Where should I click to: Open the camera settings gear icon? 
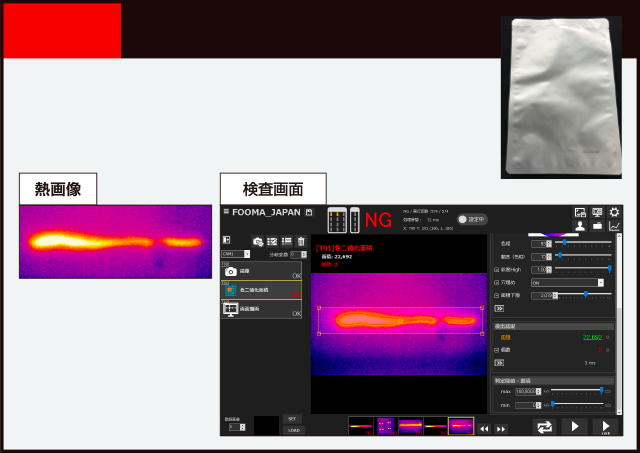point(258,241)
